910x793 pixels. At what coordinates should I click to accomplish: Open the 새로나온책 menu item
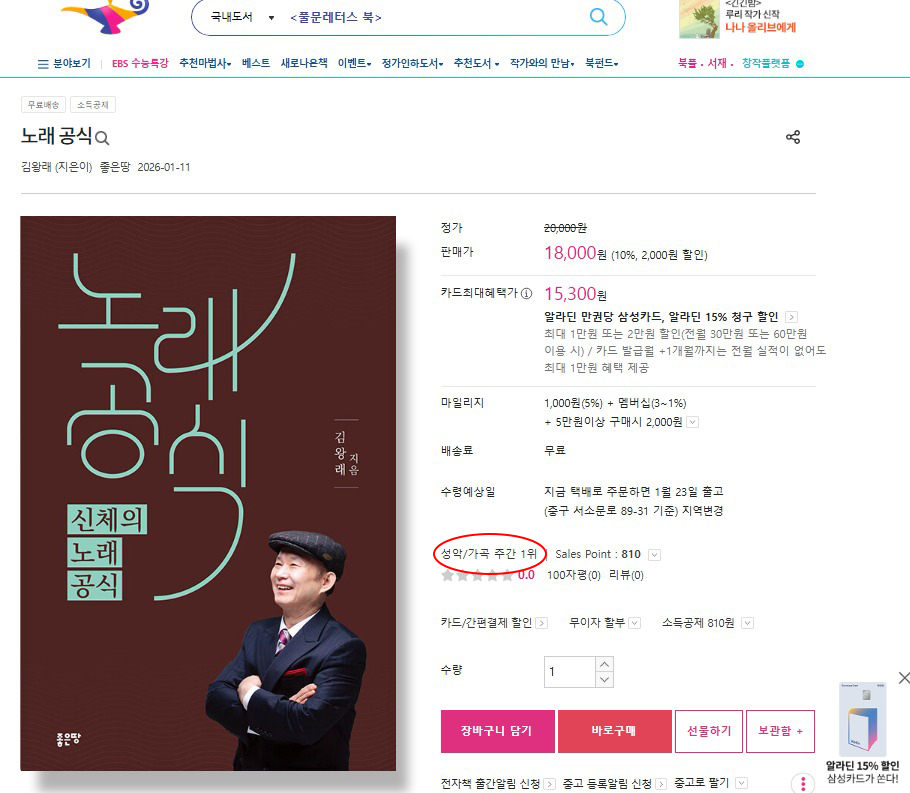tap(304, 63)
